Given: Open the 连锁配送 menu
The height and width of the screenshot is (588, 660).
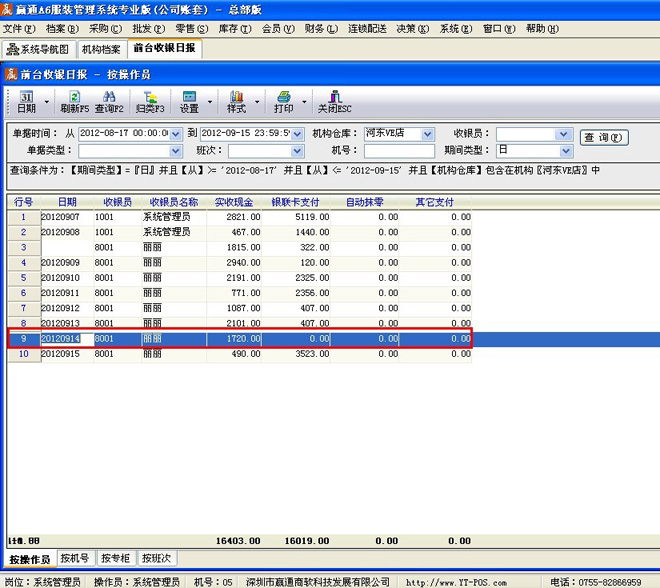Looking at the screenshot, I should pos(367,29).
